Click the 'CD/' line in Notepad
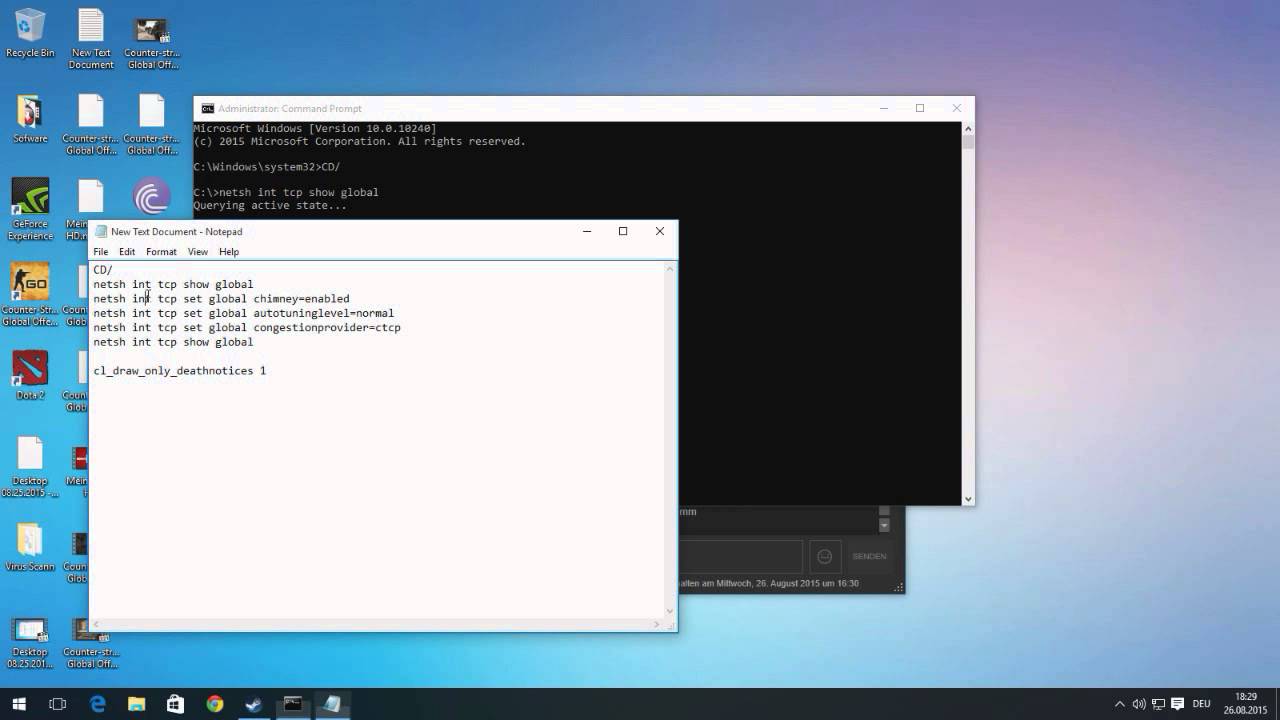Viewport: 1280px width, 720px height. click(x=103, y=270)
